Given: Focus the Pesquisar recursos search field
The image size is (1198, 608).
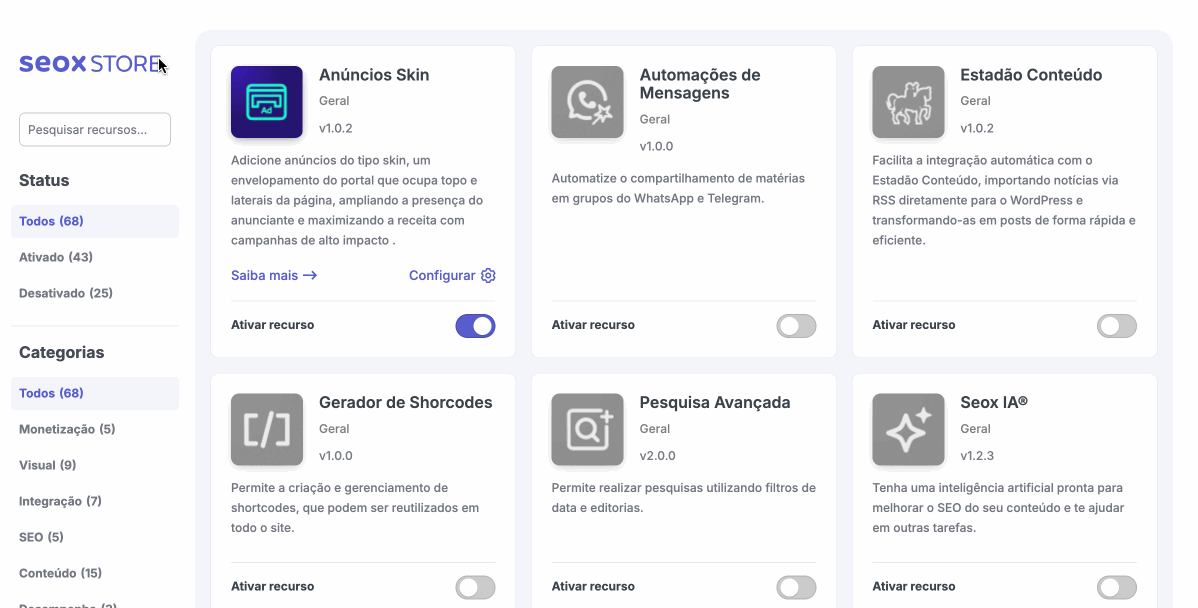Looking at the screenshot, I should 95,130.
